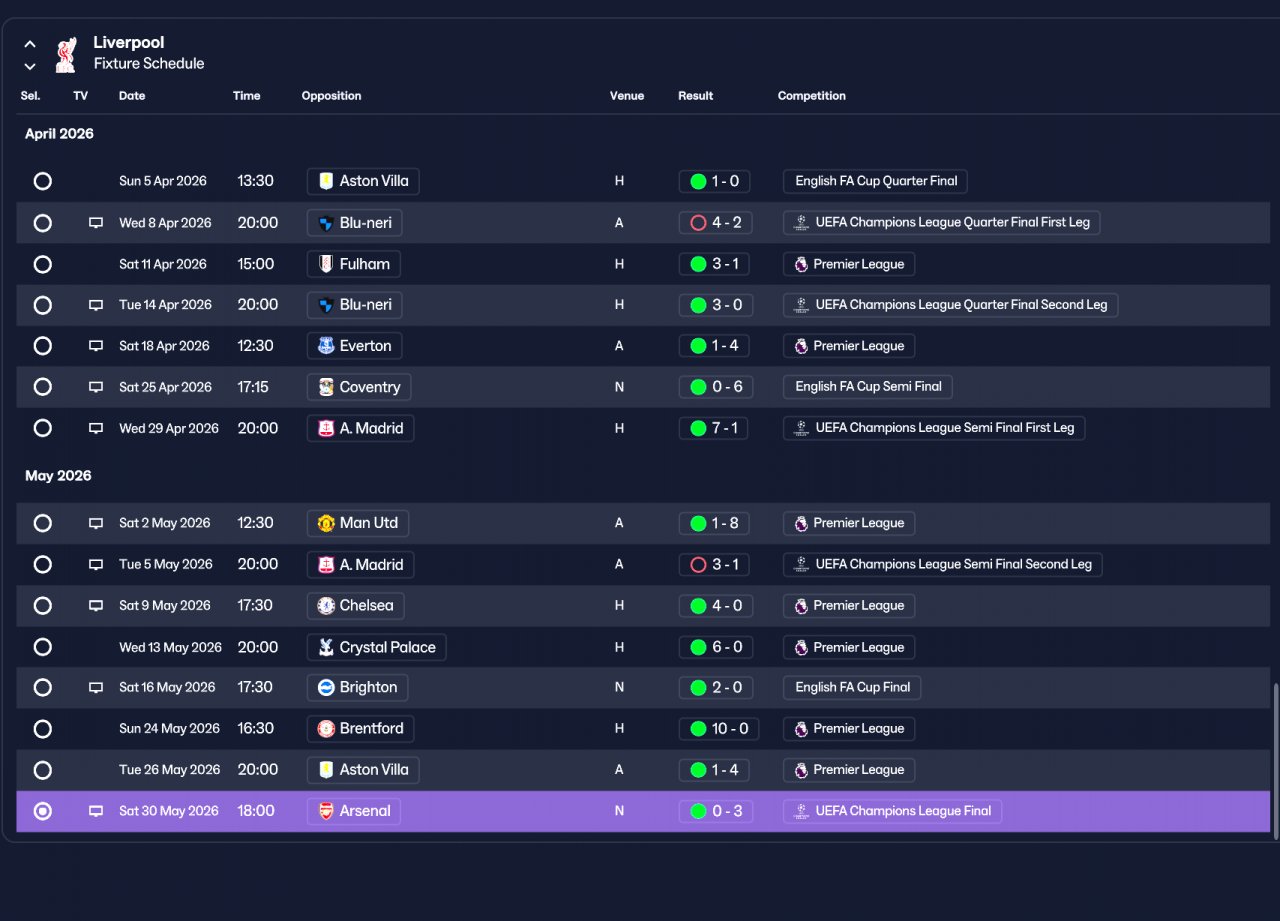Click the vertical scrollbar thumb
This screenshot has width=1280, height=921.
(x=1275, y=758)
